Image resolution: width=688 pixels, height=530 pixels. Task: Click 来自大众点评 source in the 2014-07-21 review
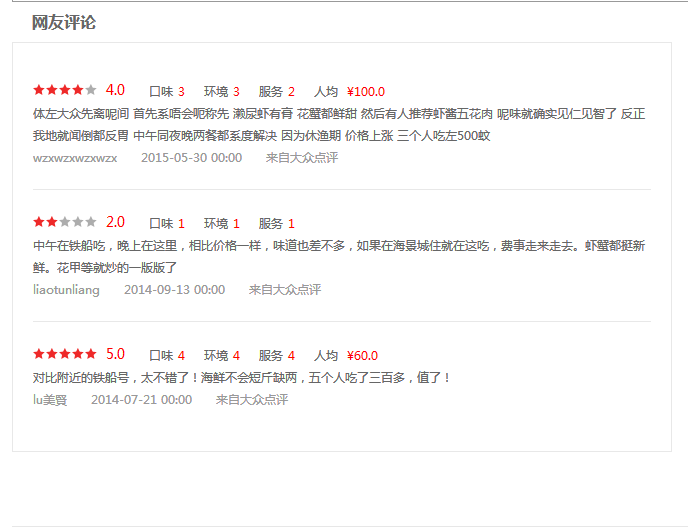pyautogui.click(x=251, y=400)
